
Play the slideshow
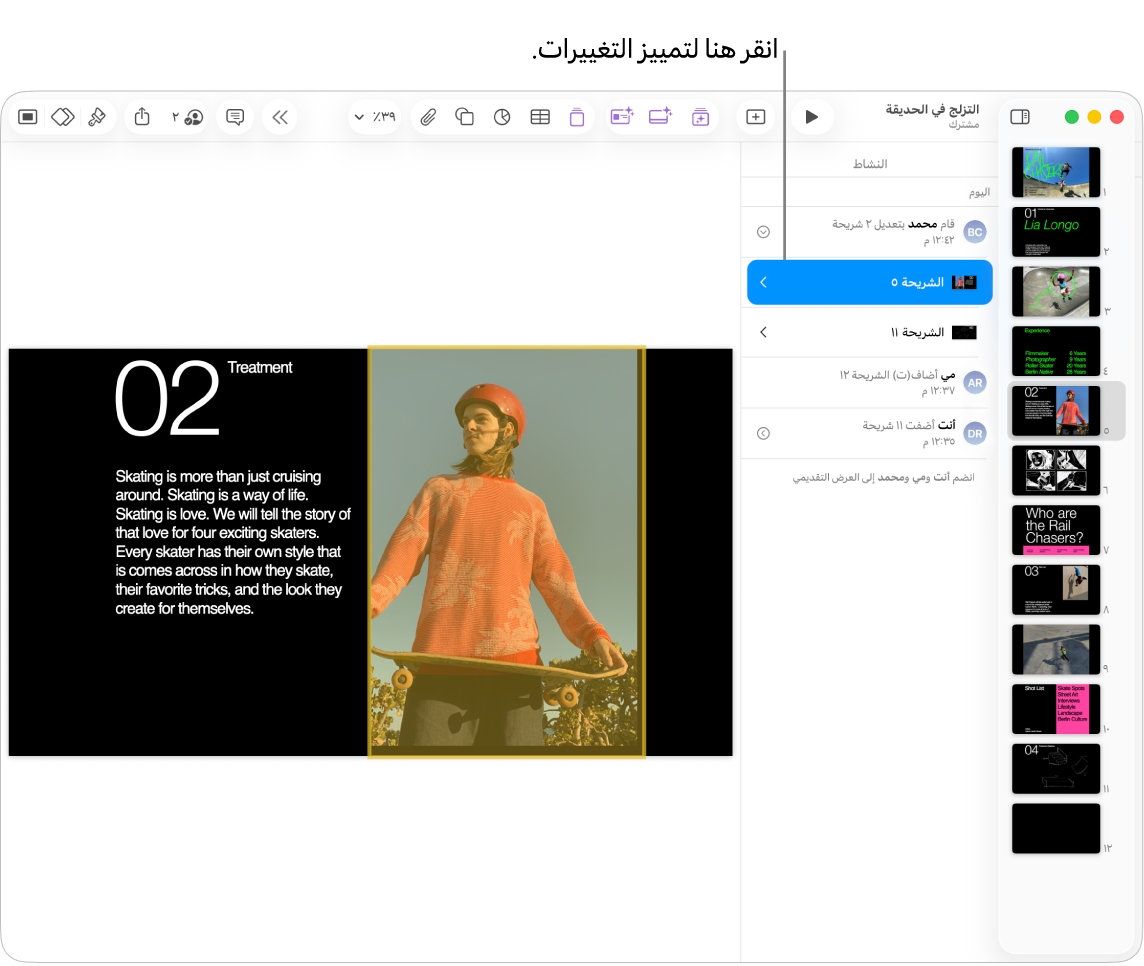811,117
